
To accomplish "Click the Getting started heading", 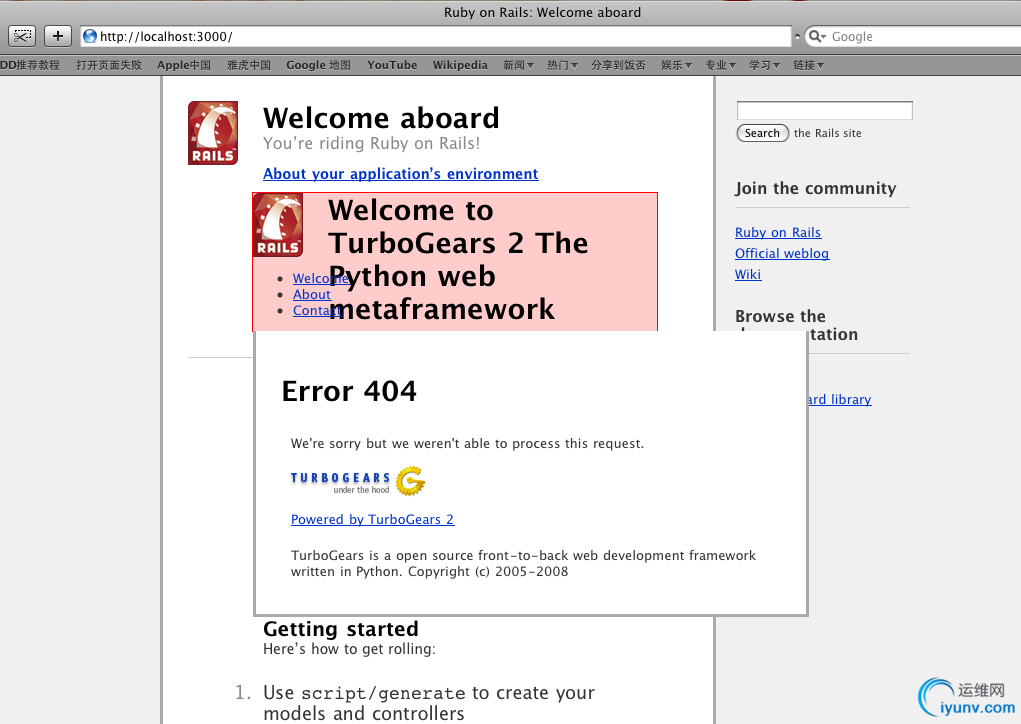I will (x=341, y=629).
